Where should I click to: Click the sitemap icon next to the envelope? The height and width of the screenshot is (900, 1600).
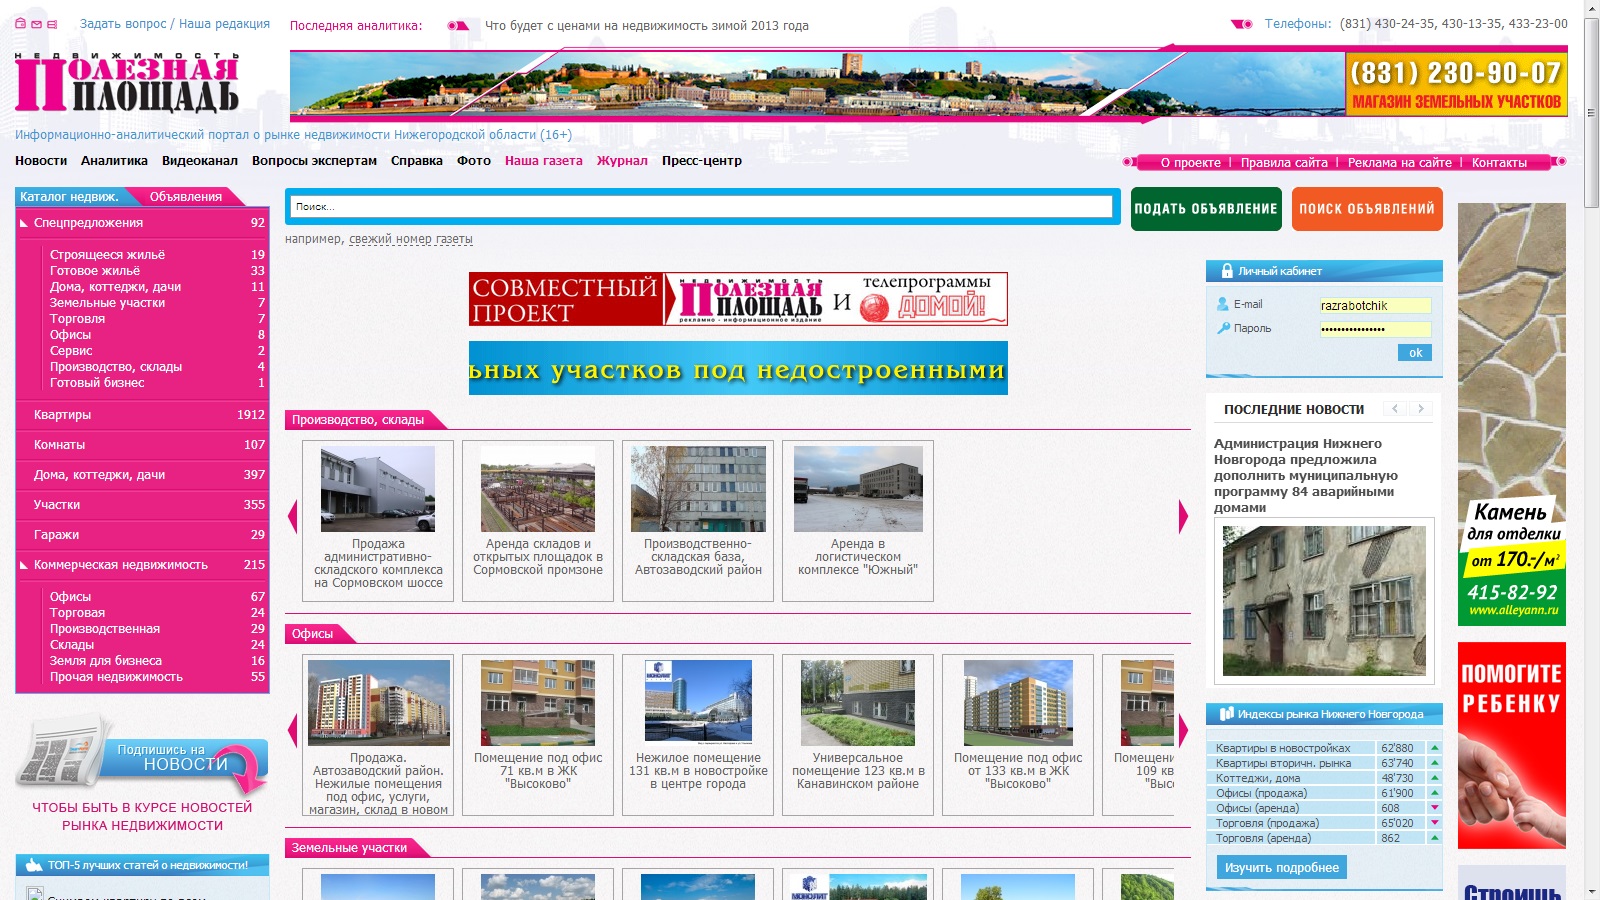[52, 23]
